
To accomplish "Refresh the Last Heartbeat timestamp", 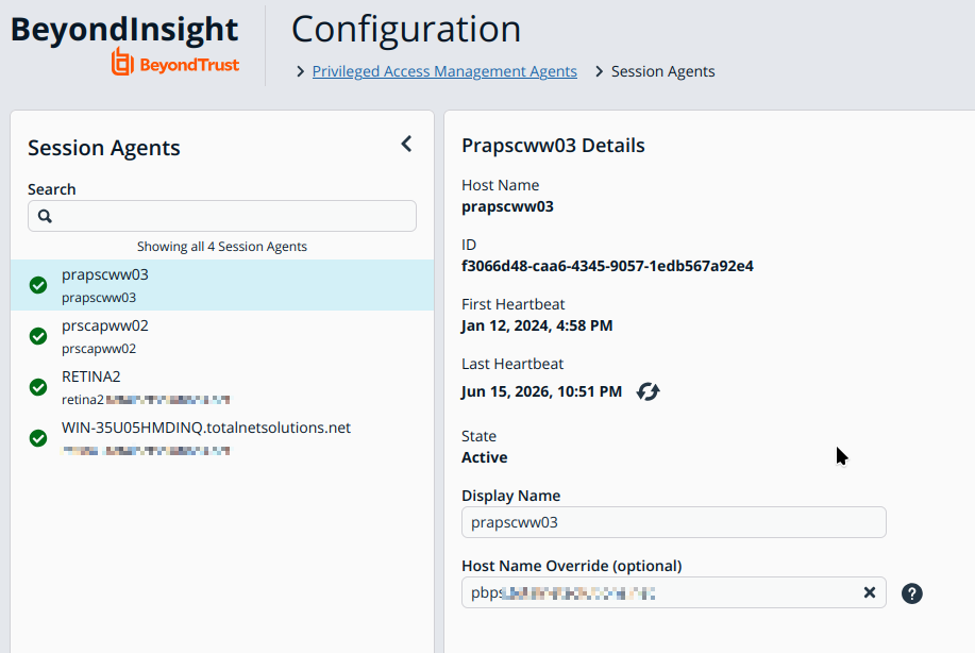I will pyautogui.click(x=648, y=392).
